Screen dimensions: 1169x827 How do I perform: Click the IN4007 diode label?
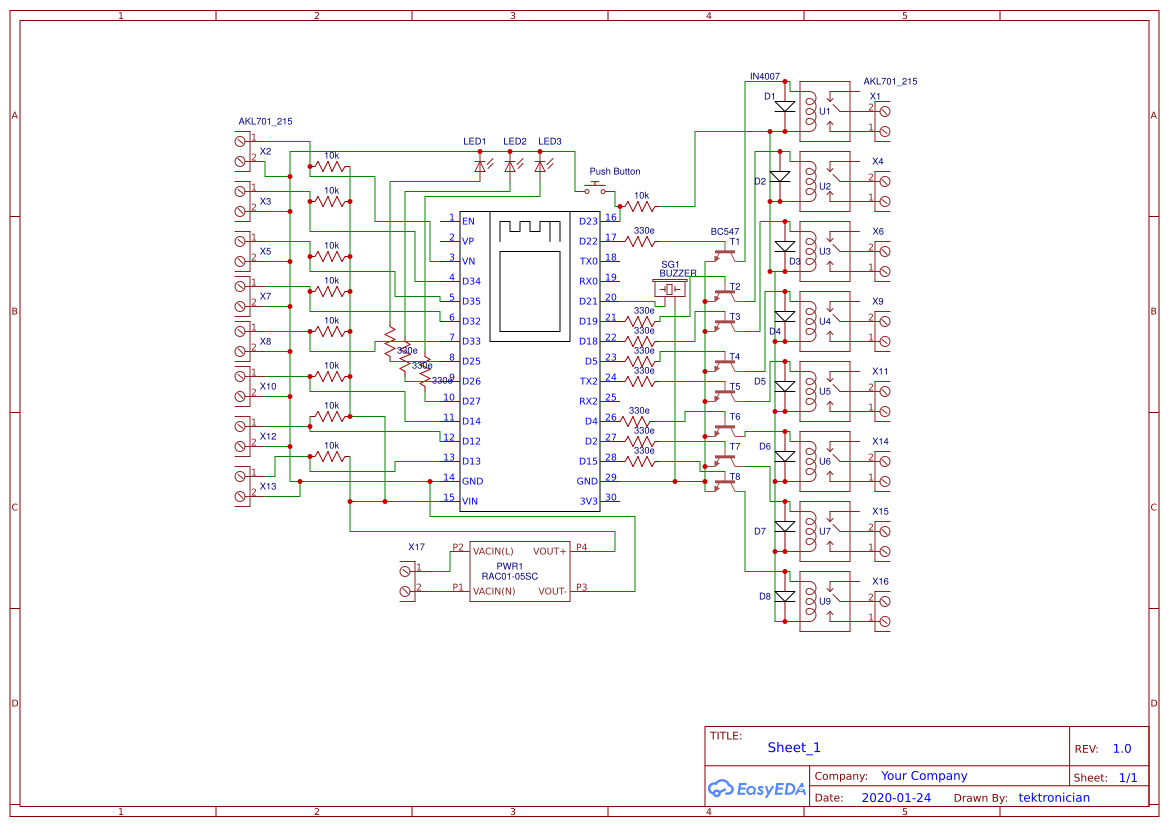tap(765, 76)
